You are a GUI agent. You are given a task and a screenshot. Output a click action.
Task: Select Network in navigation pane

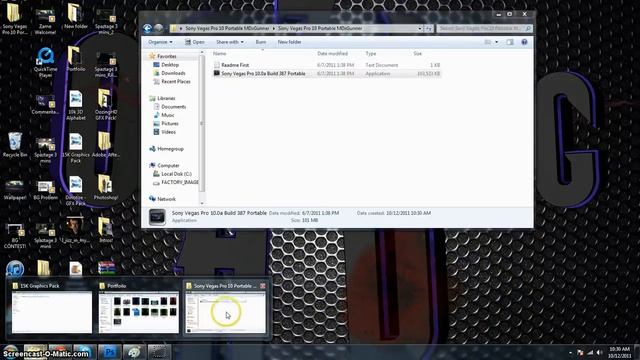pos(167,199)
